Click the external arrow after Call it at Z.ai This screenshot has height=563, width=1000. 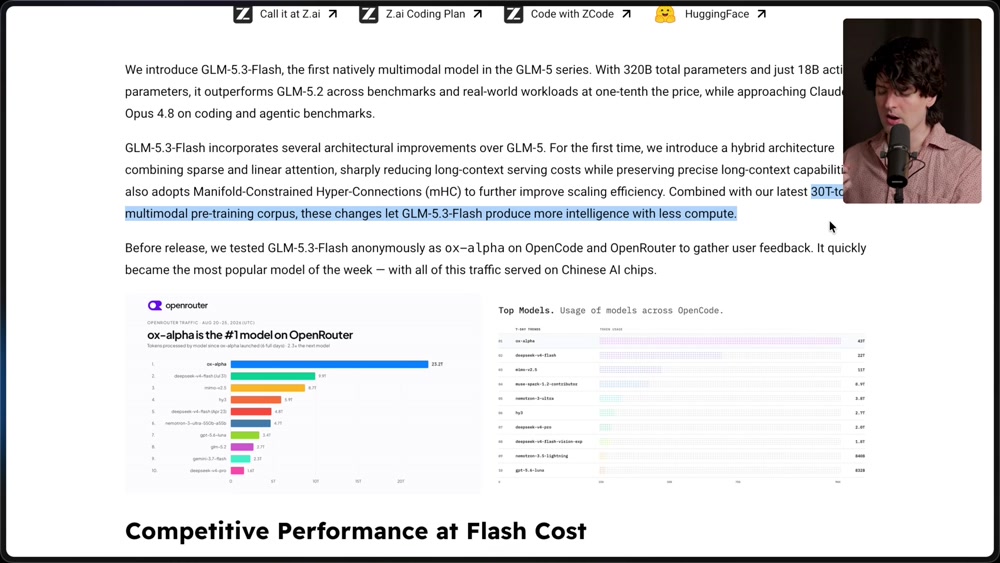pos(333,14)
